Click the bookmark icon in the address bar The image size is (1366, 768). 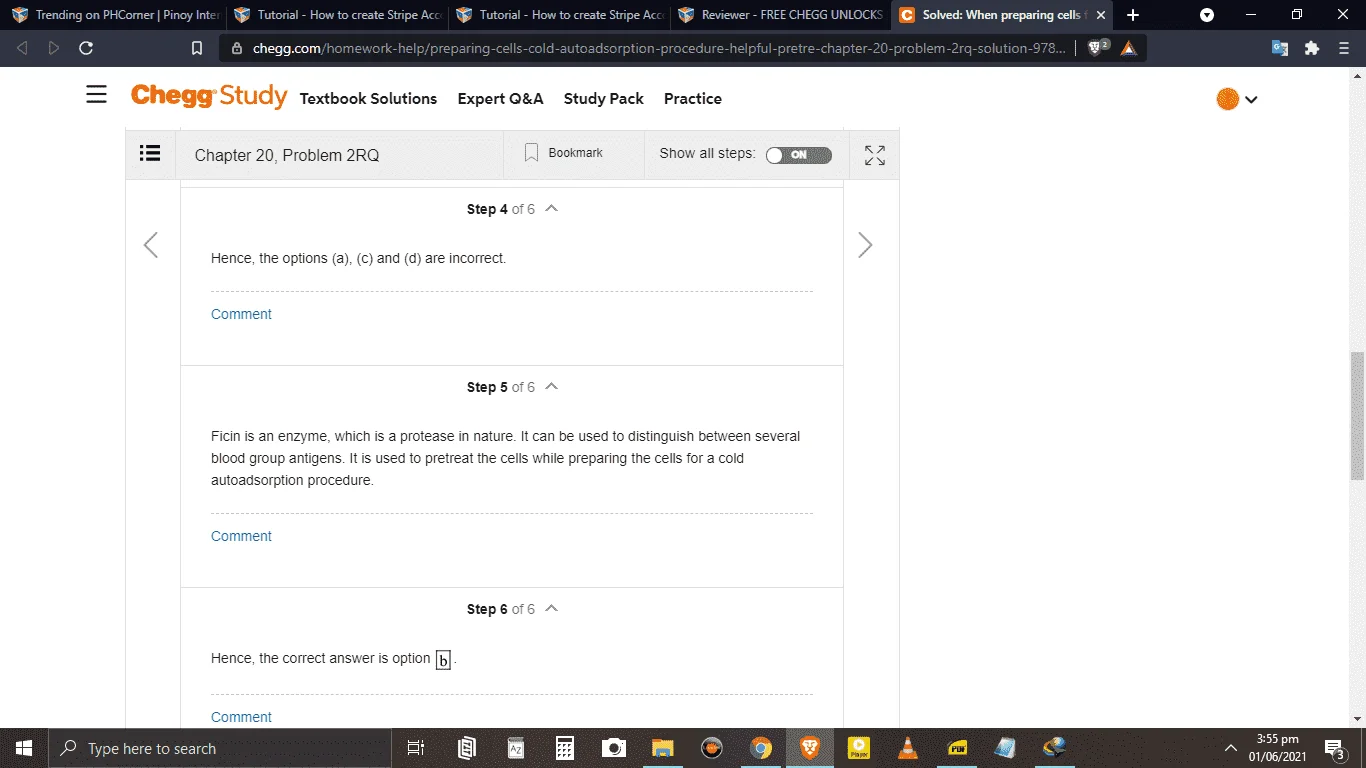197,48
